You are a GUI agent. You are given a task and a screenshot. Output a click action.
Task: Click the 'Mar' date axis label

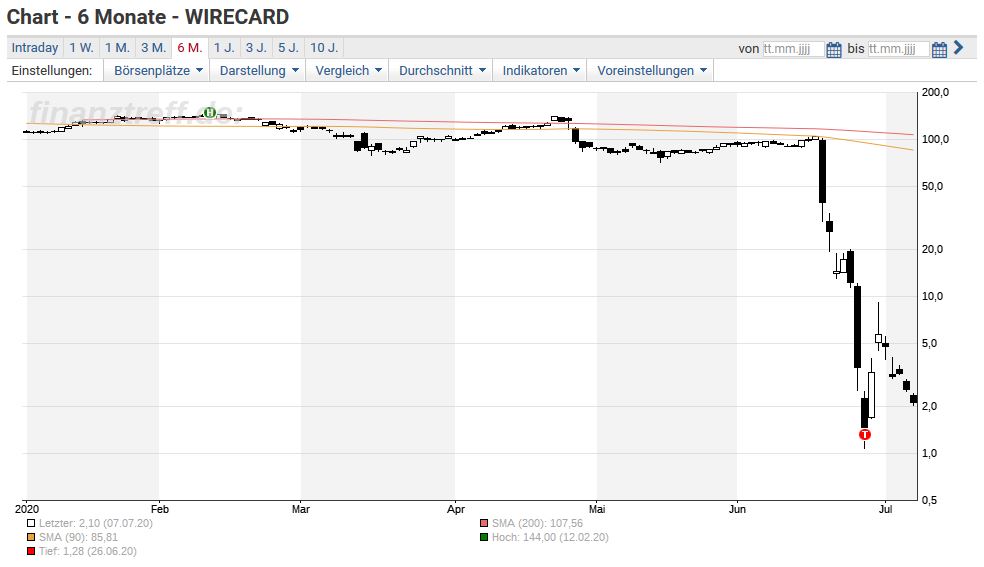coord(301,509)
